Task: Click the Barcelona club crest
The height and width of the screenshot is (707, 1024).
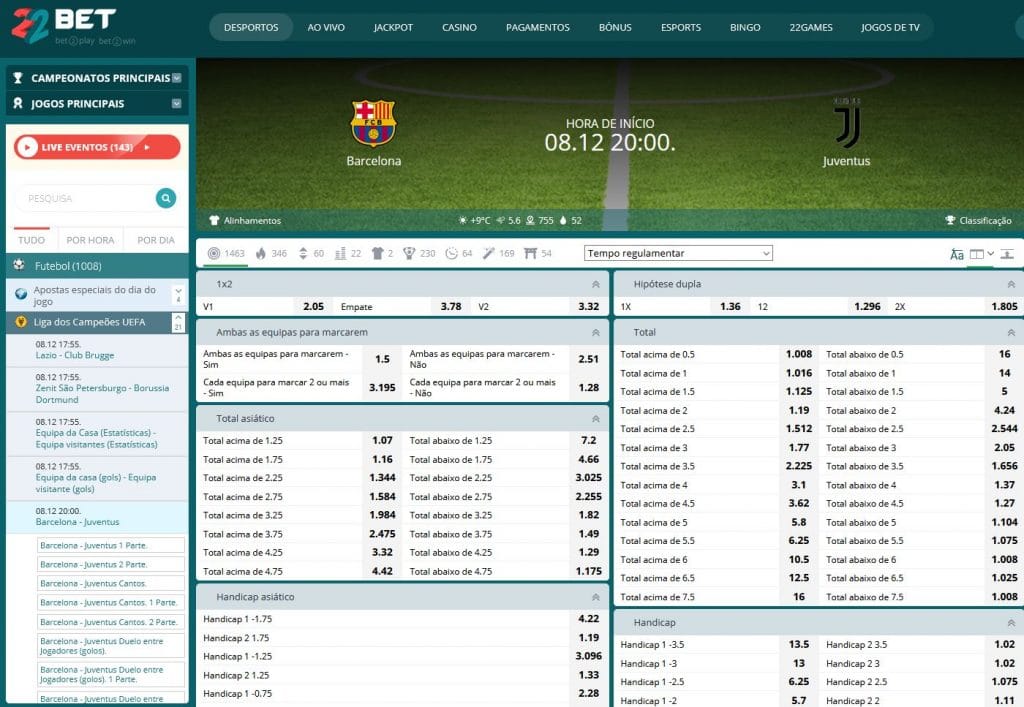Action: tap(373, 123)
